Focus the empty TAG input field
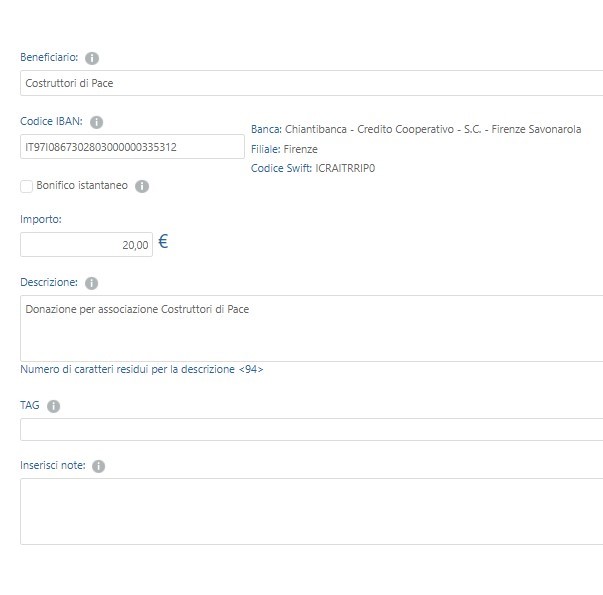603x595 pixels. [311, 429]
